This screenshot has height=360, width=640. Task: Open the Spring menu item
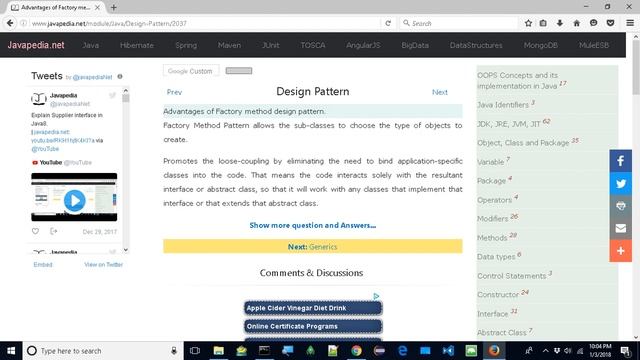tap(186, 45)
